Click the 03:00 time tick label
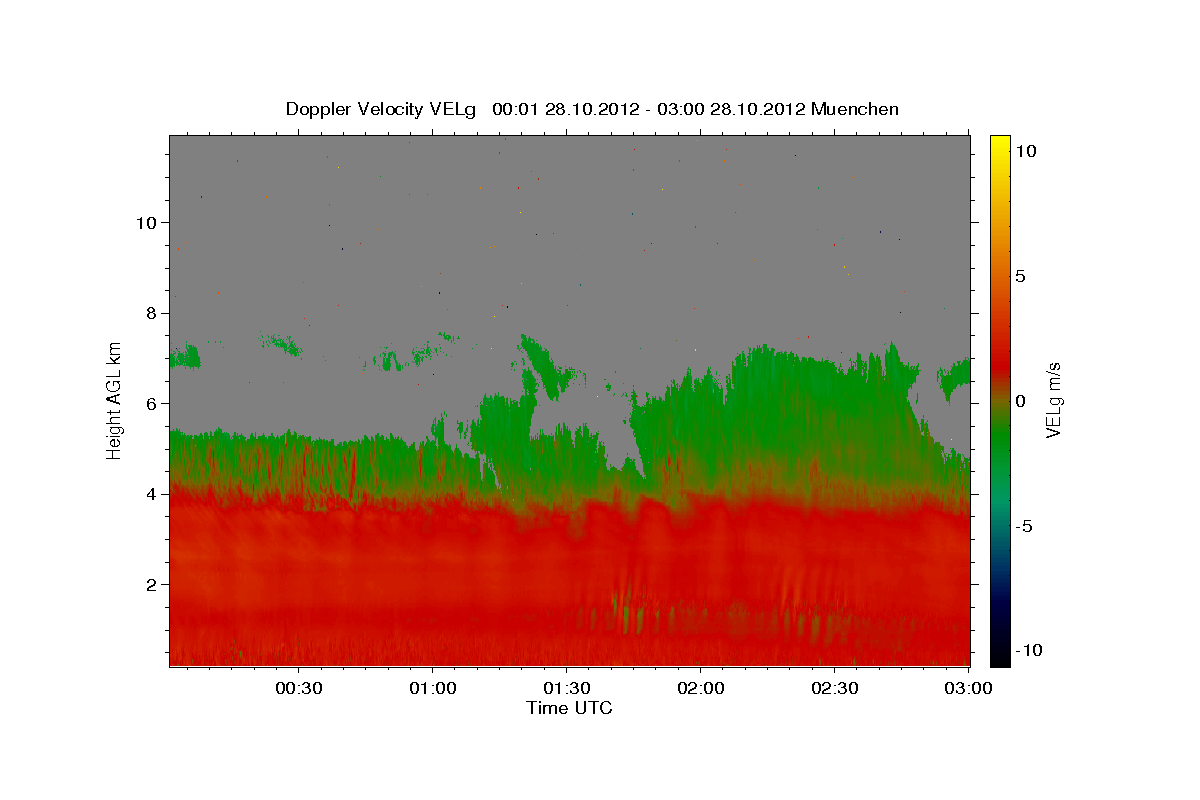Screen dimensions: 1200x800 click(x=969, y=688)
